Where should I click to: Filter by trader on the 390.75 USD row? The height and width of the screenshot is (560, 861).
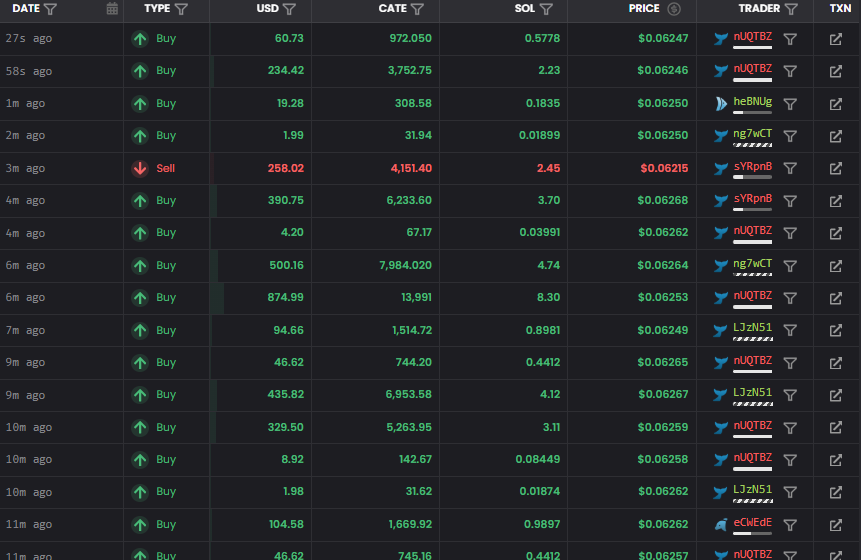pyautogui.click(x=790, y=201)
